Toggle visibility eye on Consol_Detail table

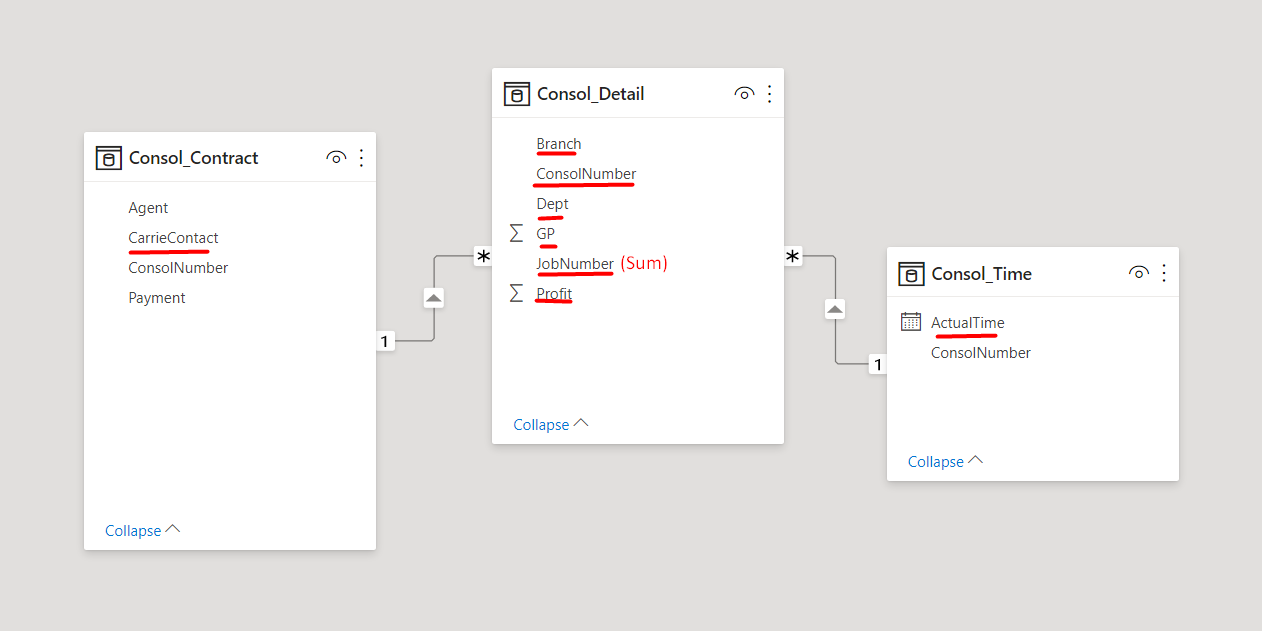coord(744,94)
